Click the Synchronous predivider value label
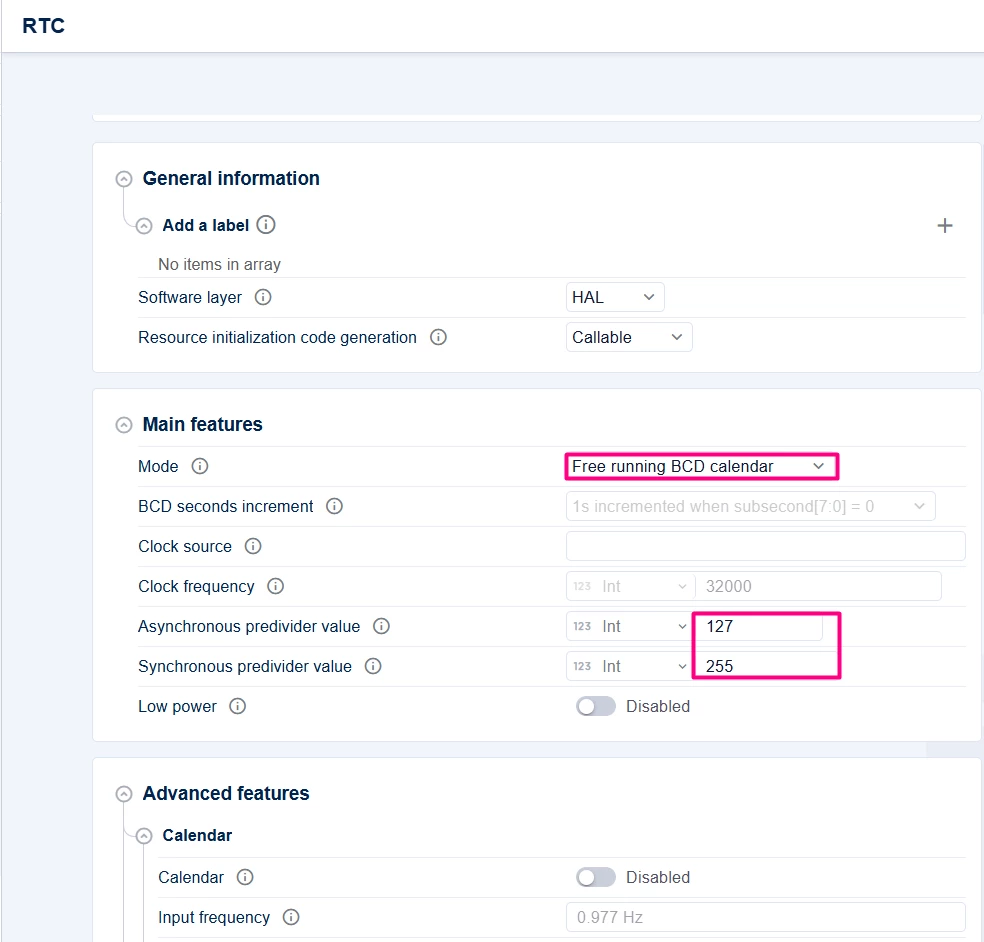 pos(245,666)
